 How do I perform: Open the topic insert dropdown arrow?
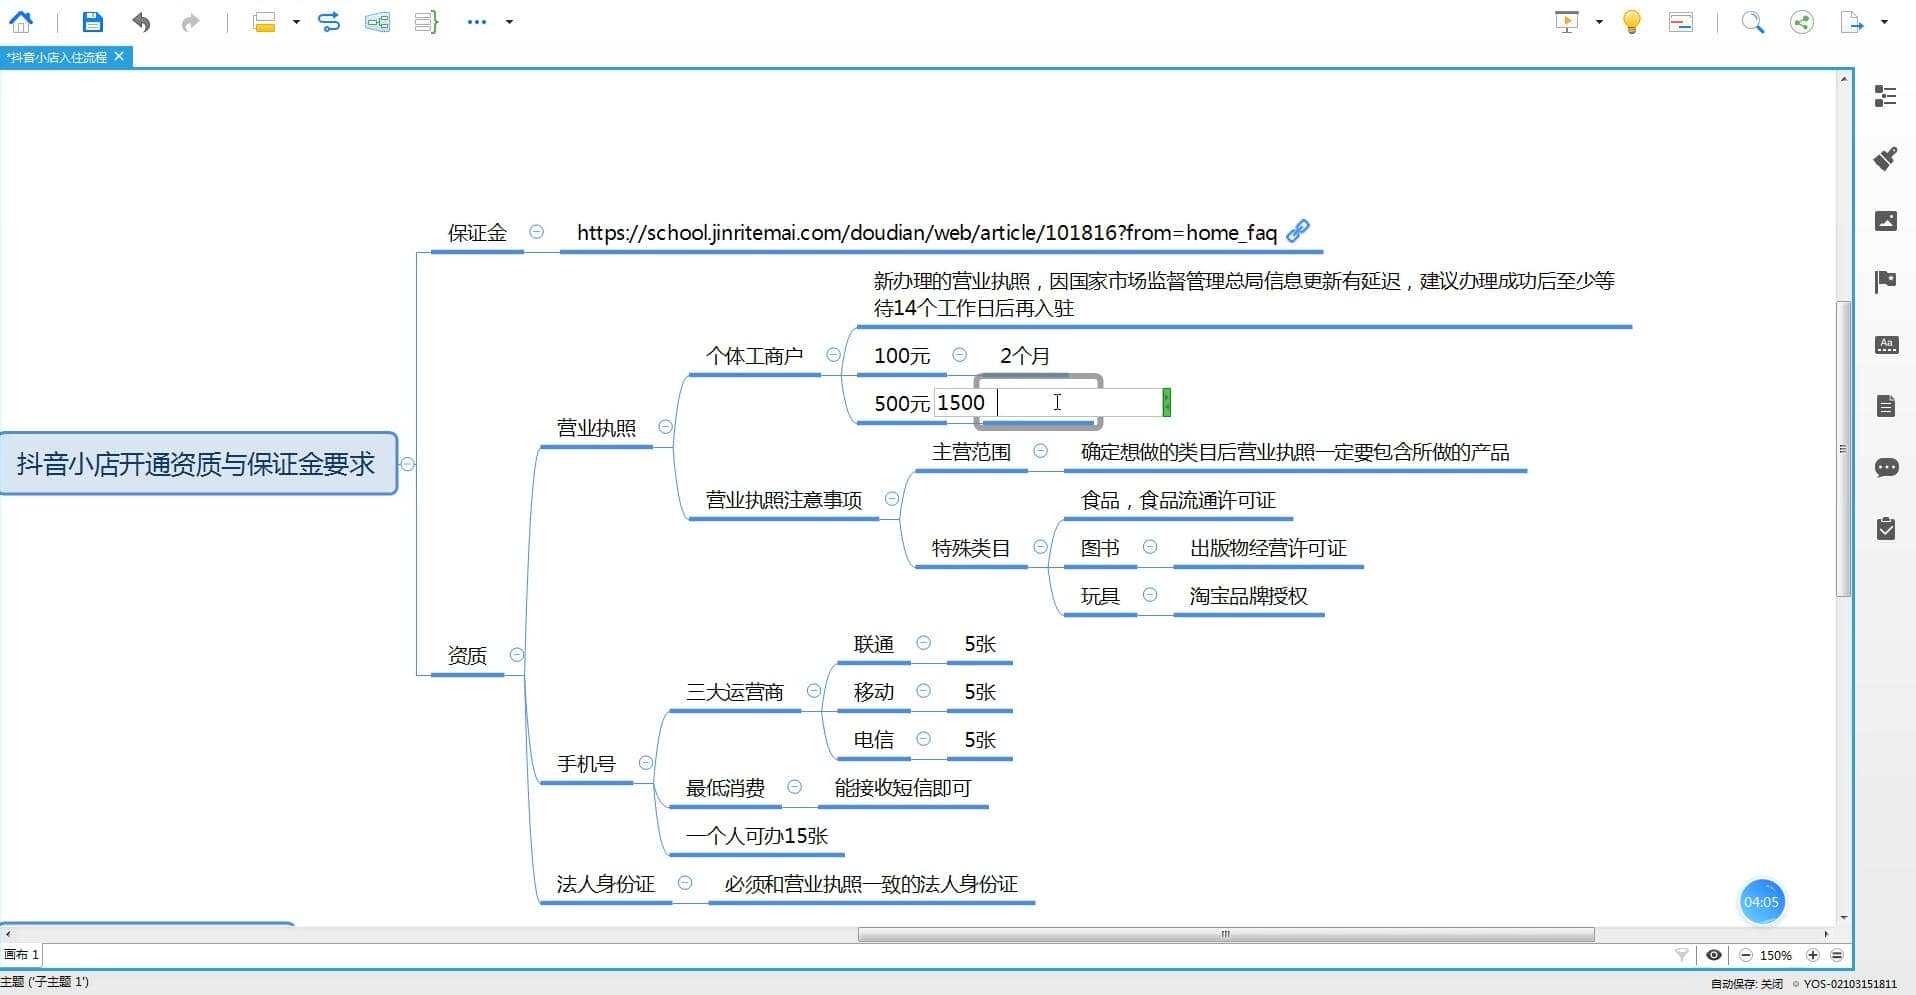[x=296, y=22]
